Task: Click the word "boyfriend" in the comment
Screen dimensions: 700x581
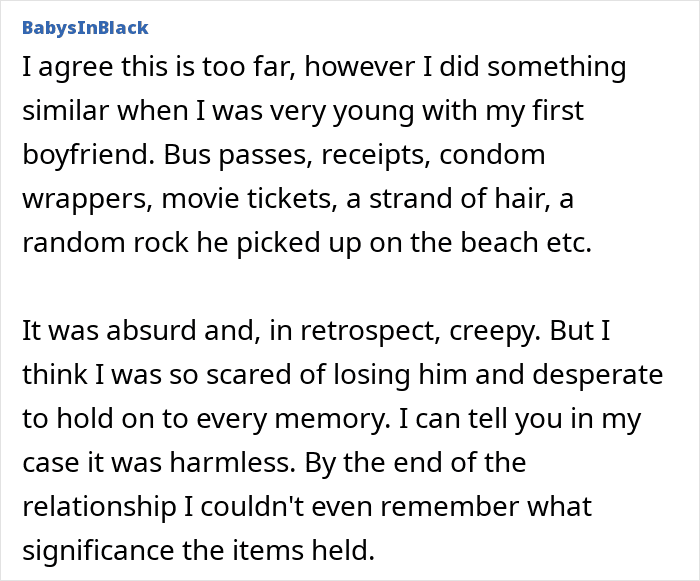Action: click(85, 155)
